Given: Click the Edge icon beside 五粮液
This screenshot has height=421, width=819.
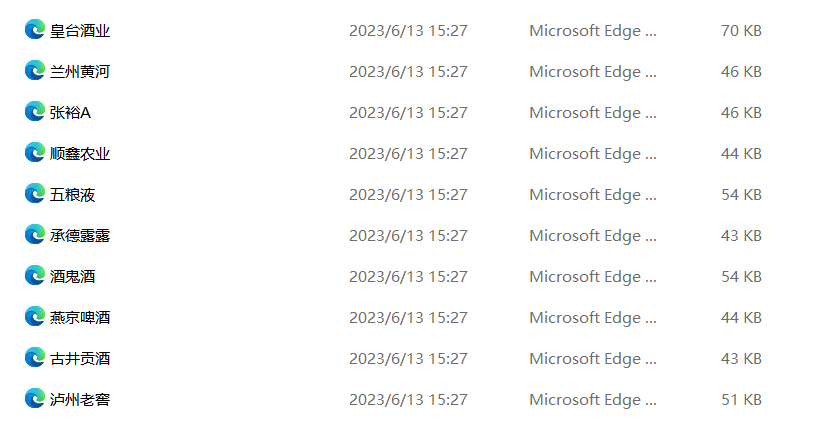Looking at the screenshot, I should [x=34, y=194].
